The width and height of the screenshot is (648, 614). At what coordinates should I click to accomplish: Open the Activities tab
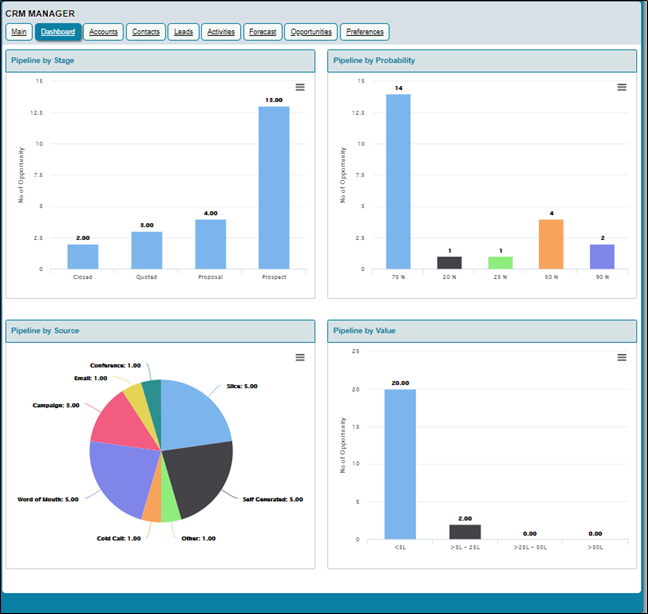221,32
